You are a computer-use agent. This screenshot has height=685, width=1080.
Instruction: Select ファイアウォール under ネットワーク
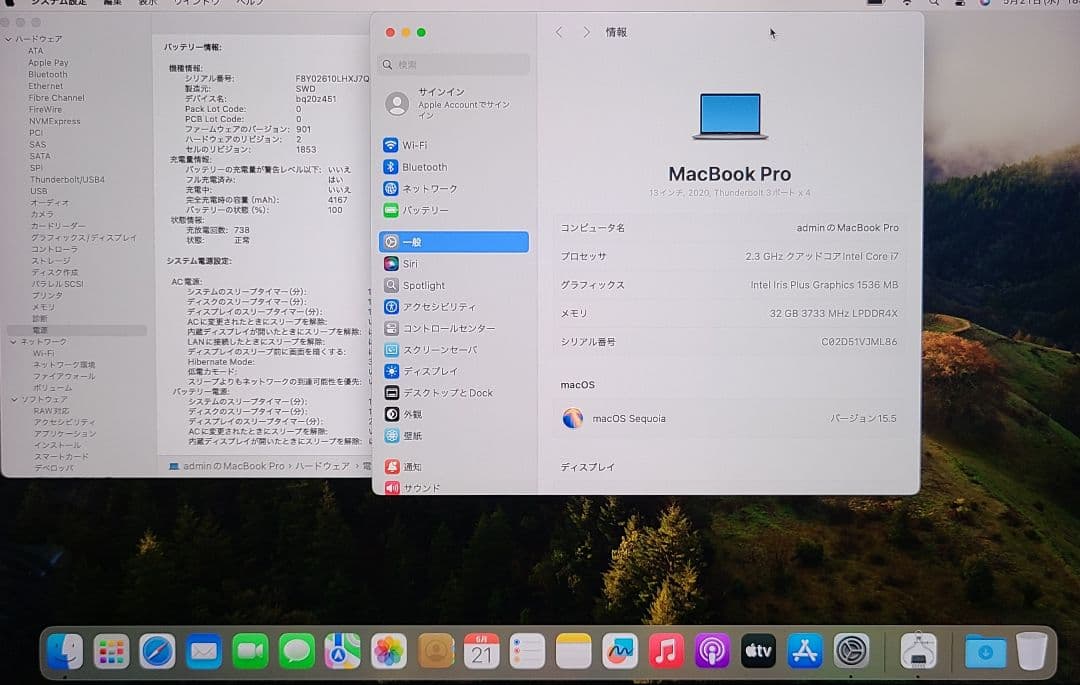click(x=64, y=377)
